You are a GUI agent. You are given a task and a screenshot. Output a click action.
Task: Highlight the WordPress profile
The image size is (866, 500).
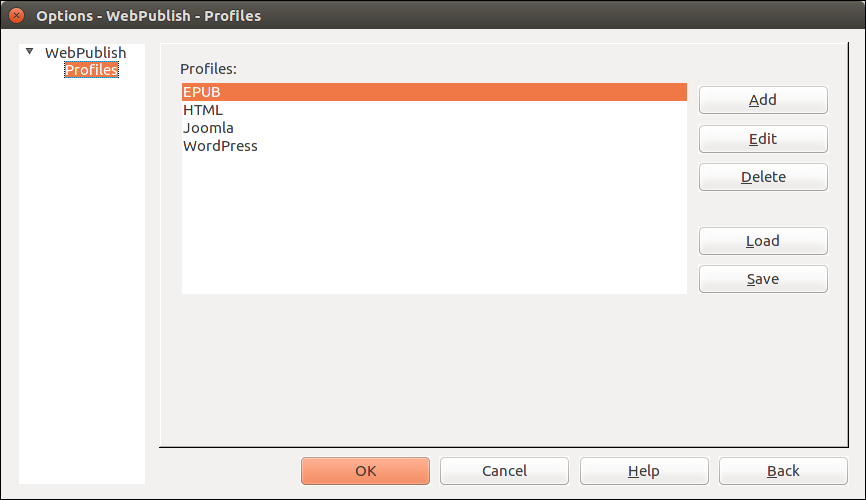434,146
